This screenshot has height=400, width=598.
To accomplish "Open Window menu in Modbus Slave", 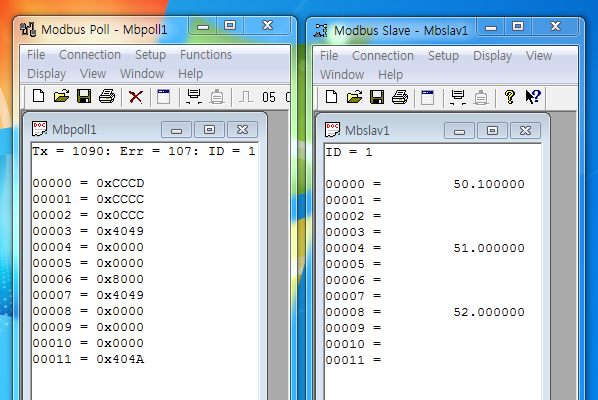I will (x=342, y=75).
